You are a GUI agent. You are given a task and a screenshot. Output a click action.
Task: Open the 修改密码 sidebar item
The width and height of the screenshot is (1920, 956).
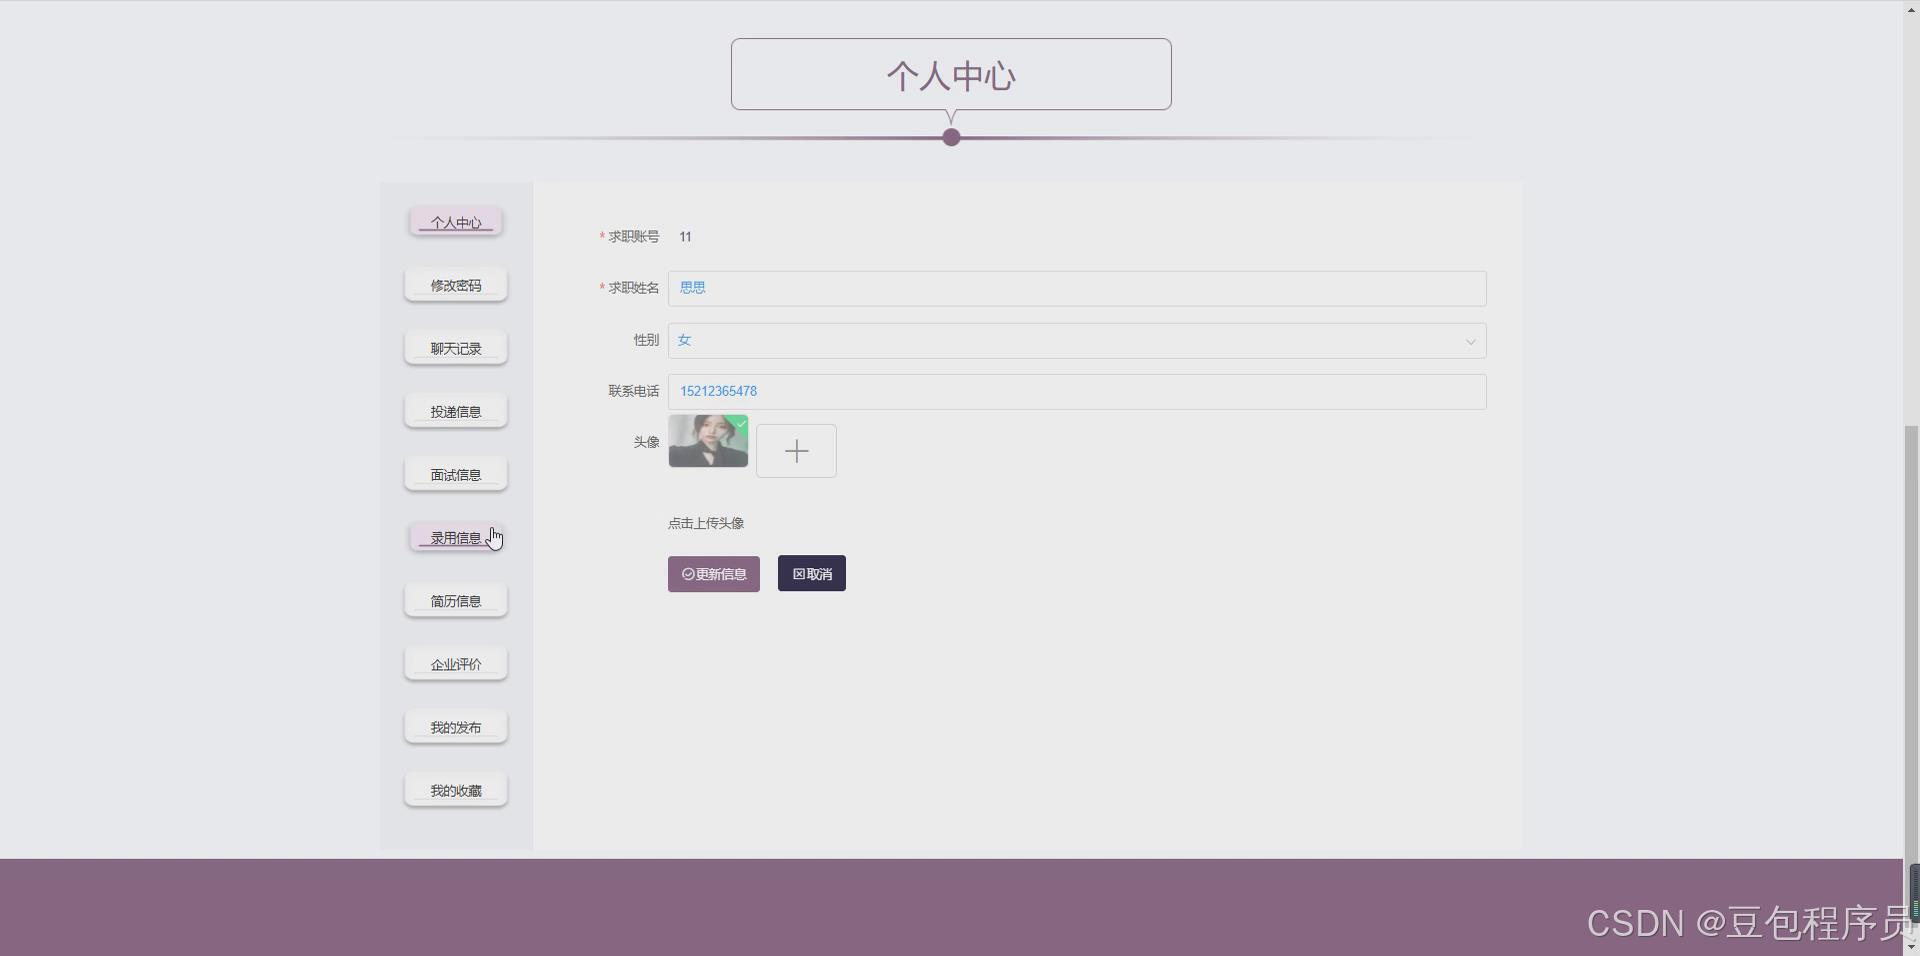456,285
